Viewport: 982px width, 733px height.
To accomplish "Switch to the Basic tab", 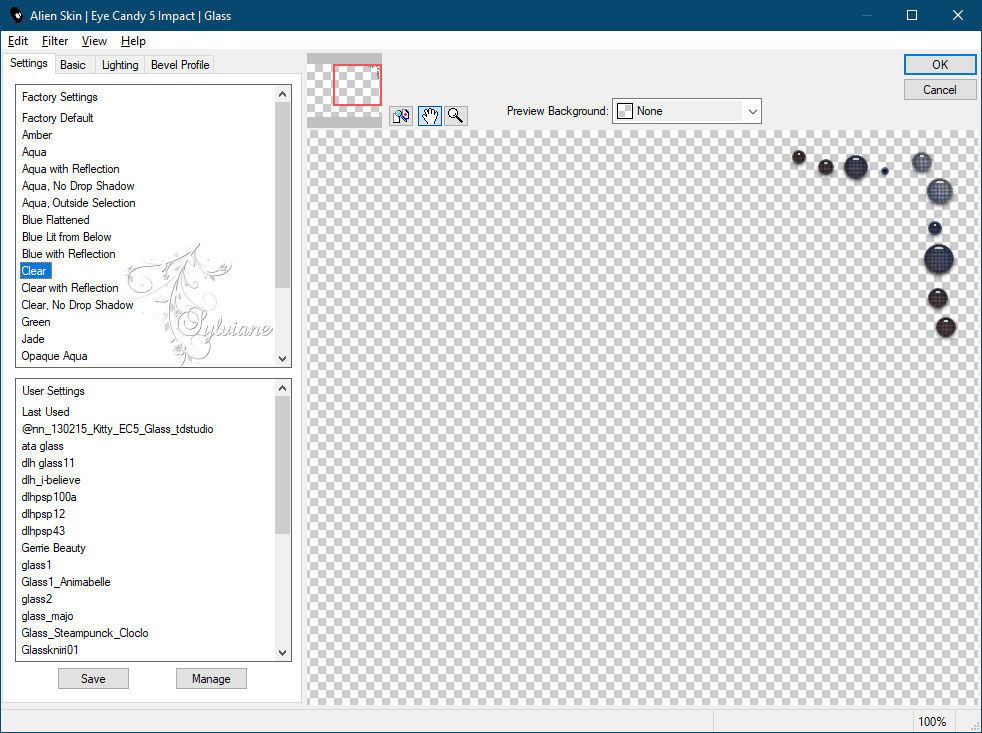I will coord(73,65).
